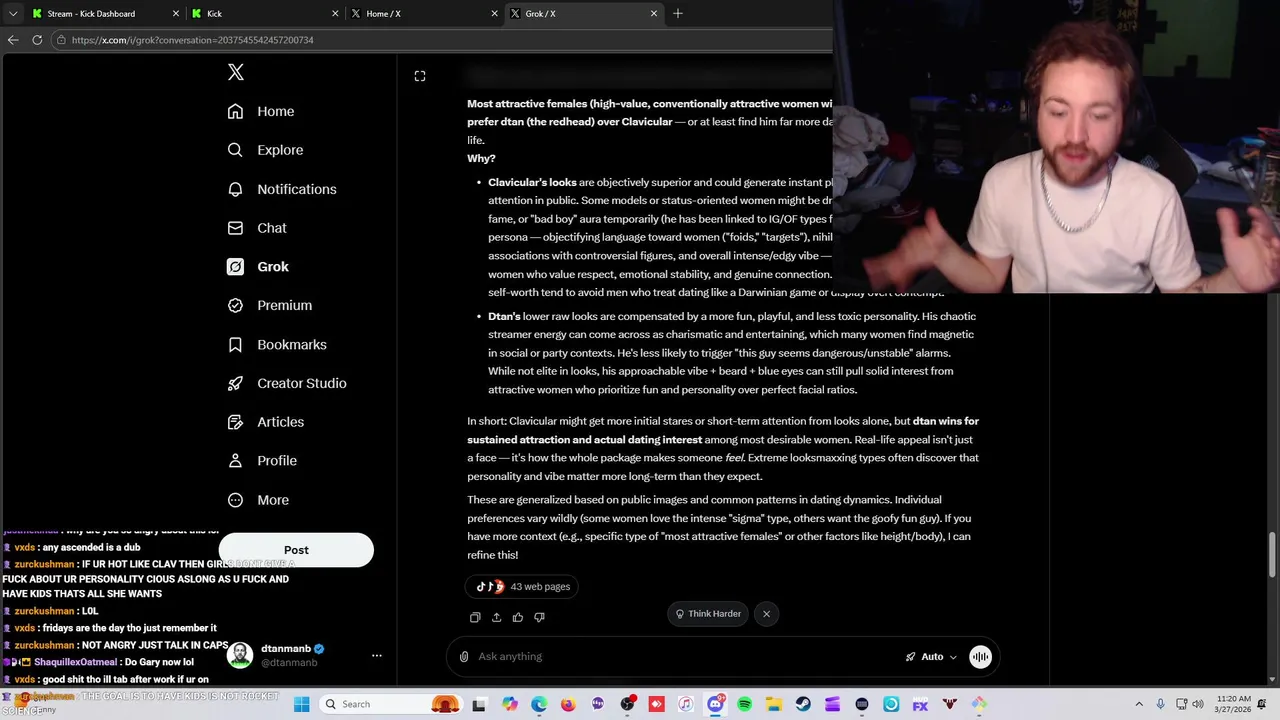Open Microsoft Edge from taskbar

point(539,704)
